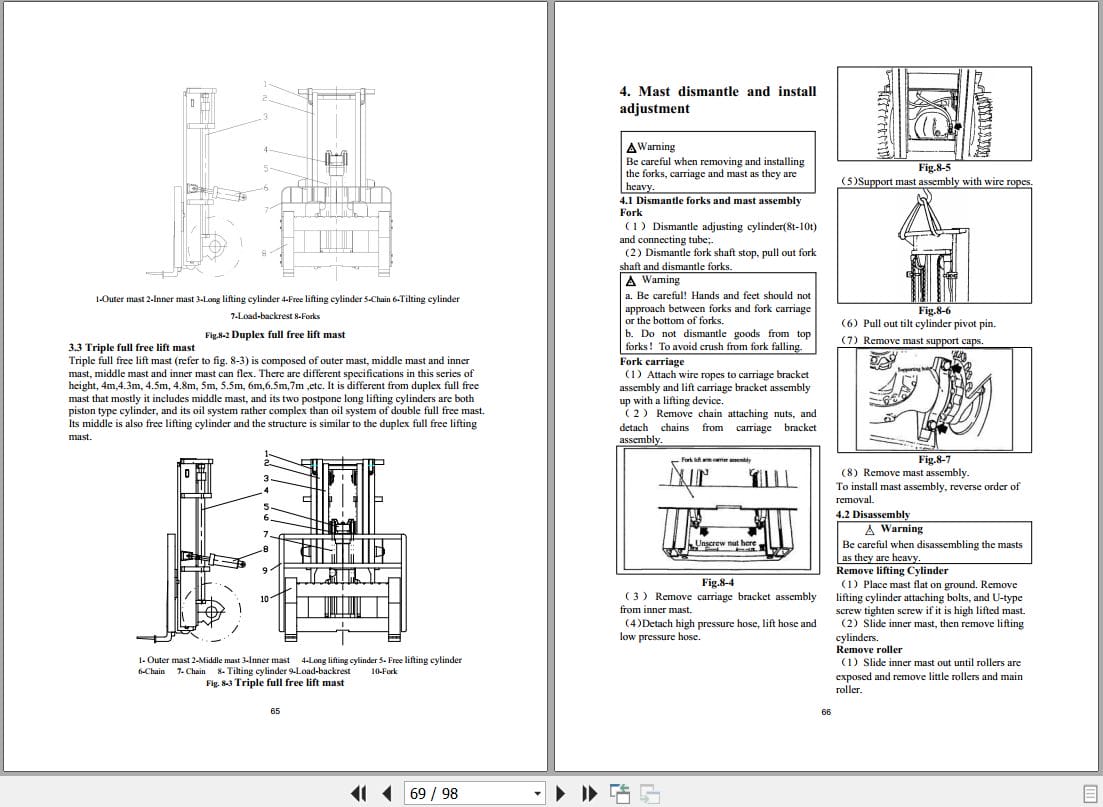Click heading '3.3 Triple full free lift mast'

pos(132,347)
